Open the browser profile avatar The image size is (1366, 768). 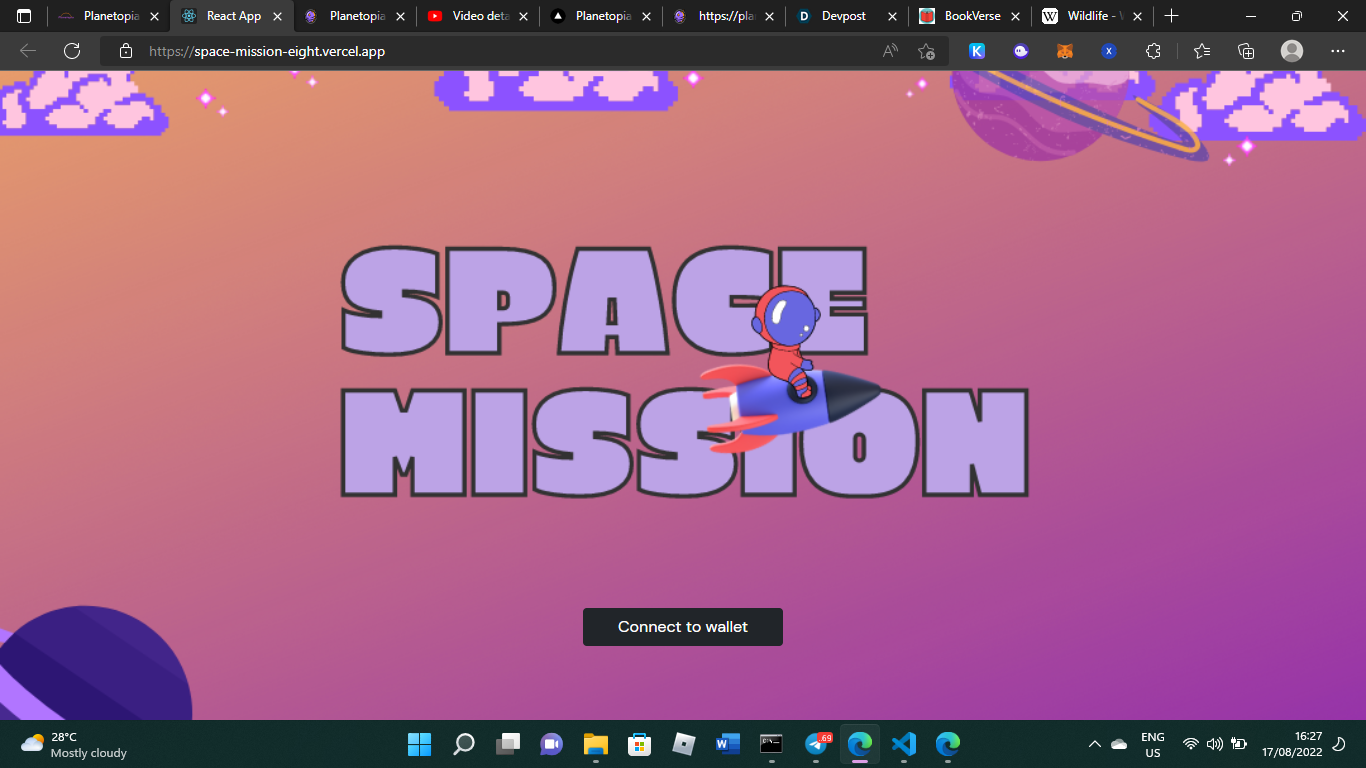pos(1292,51)
